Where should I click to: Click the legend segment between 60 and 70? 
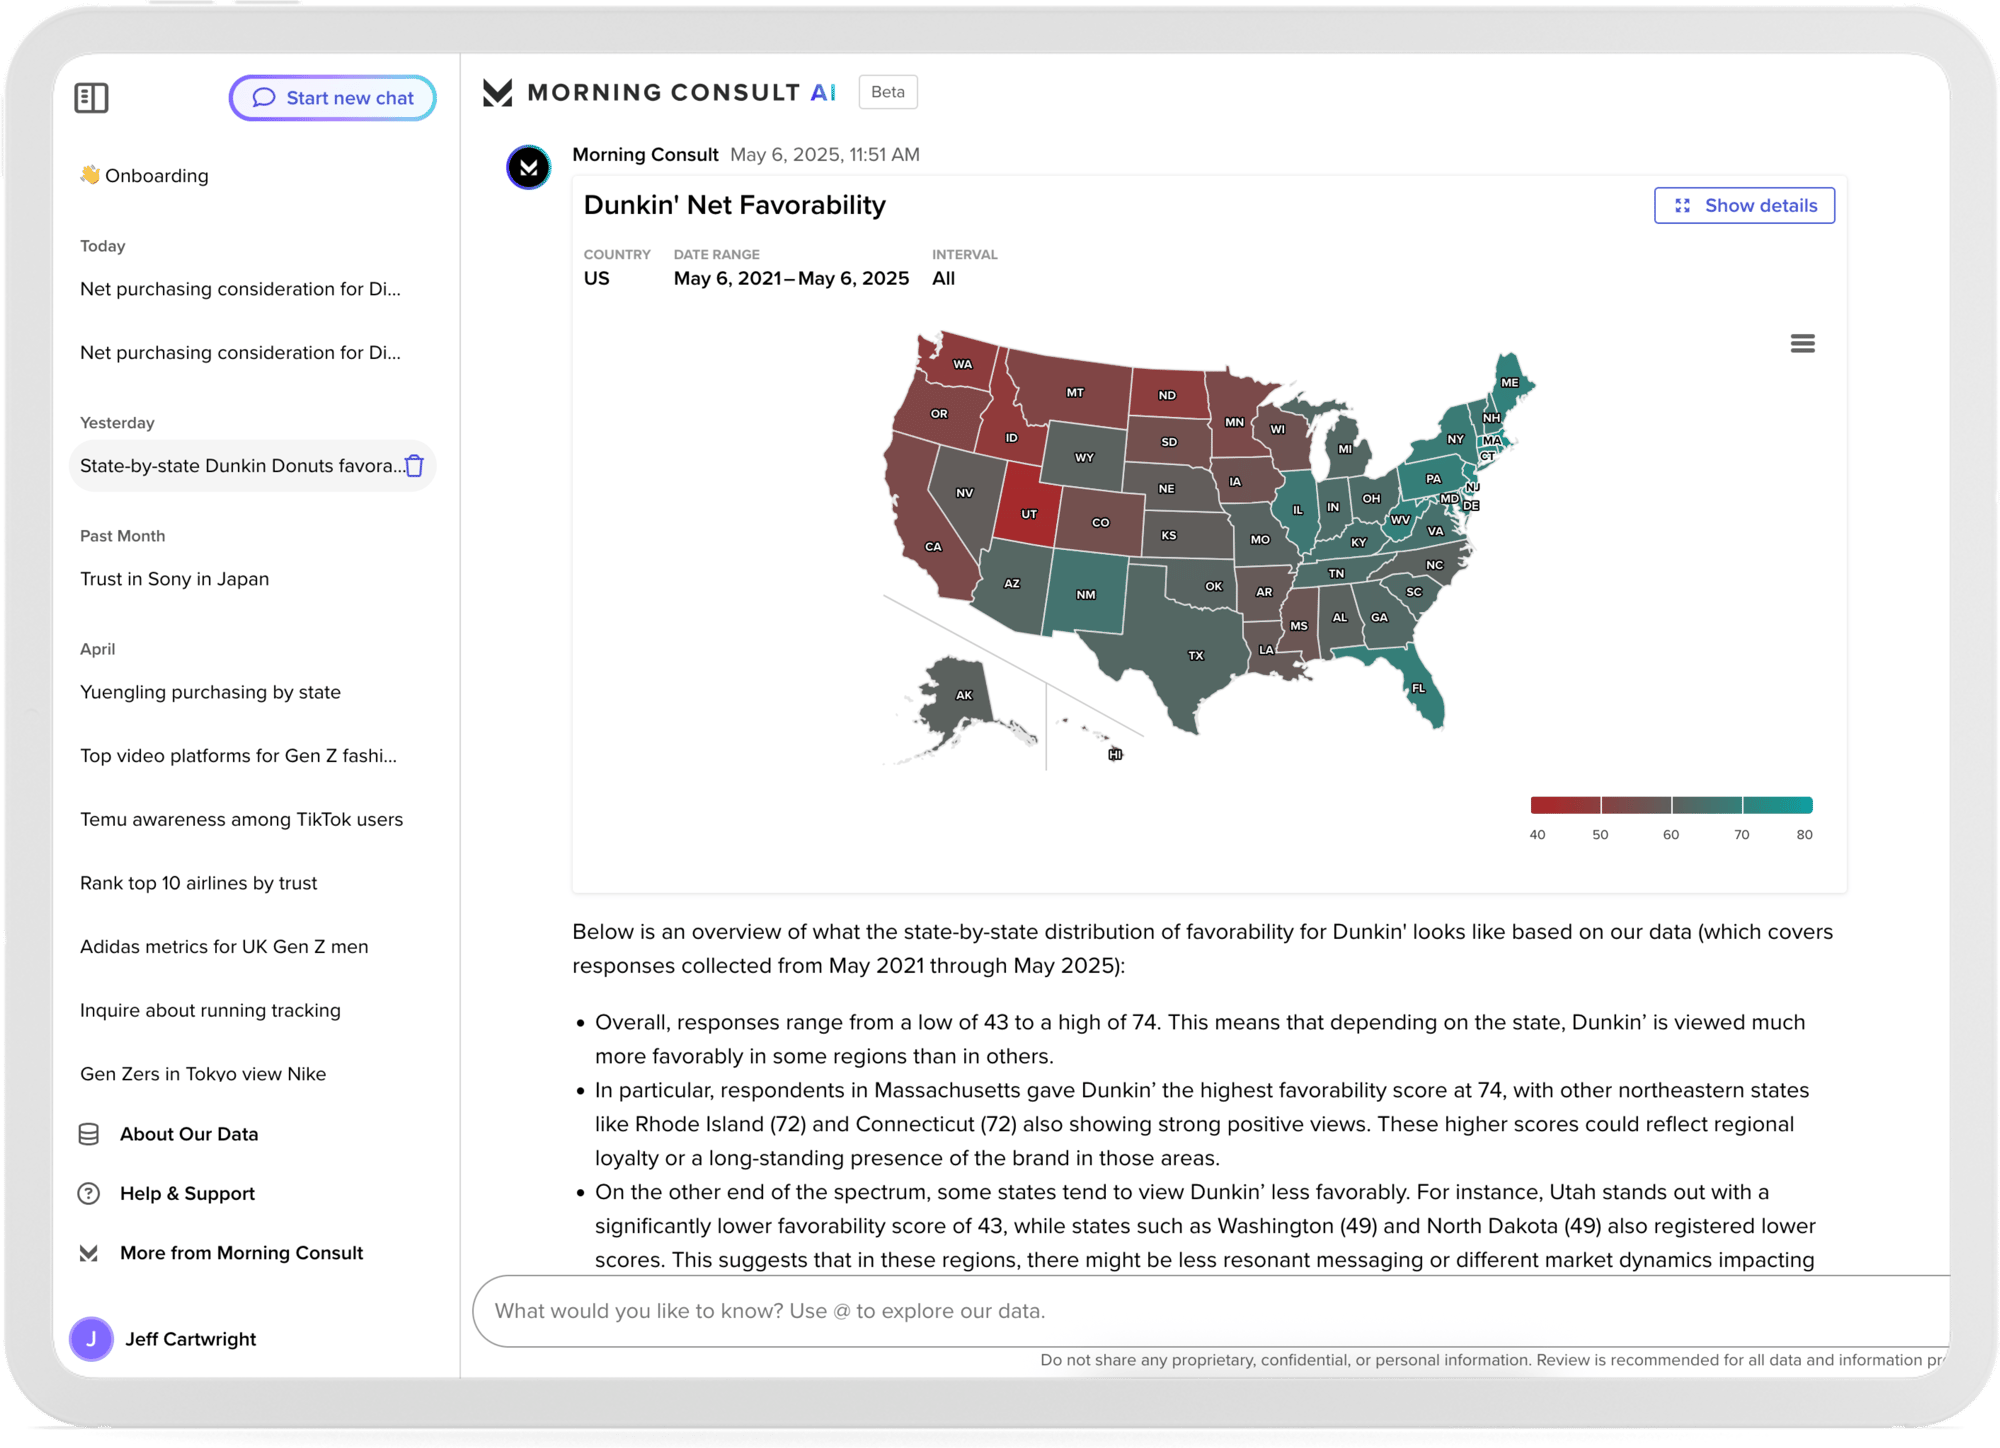click(x=1707, y=805)
